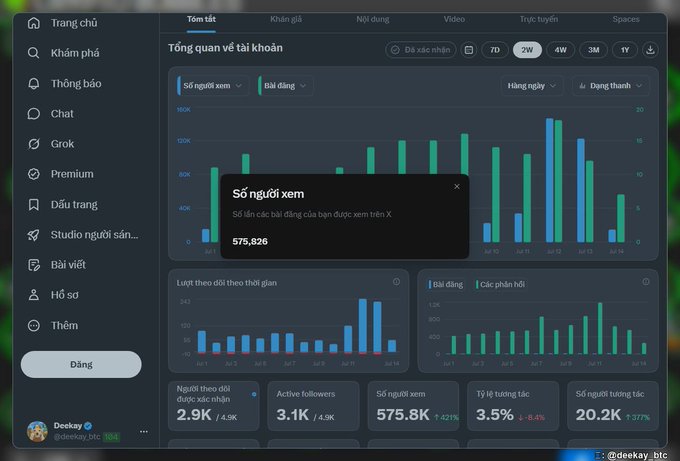Click Tổng quan về tài khoản heading

tap(225, 48)
